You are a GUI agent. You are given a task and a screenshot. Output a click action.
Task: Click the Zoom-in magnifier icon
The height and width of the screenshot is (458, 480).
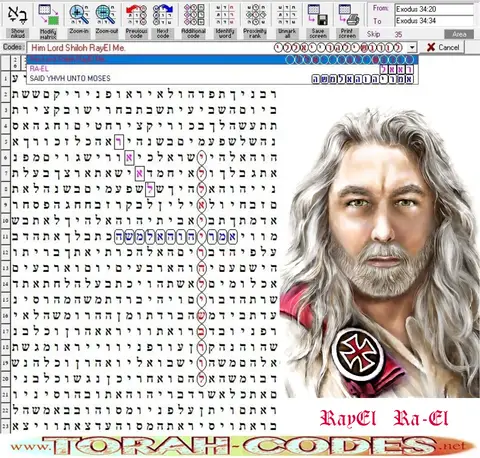tap(79, 14)
